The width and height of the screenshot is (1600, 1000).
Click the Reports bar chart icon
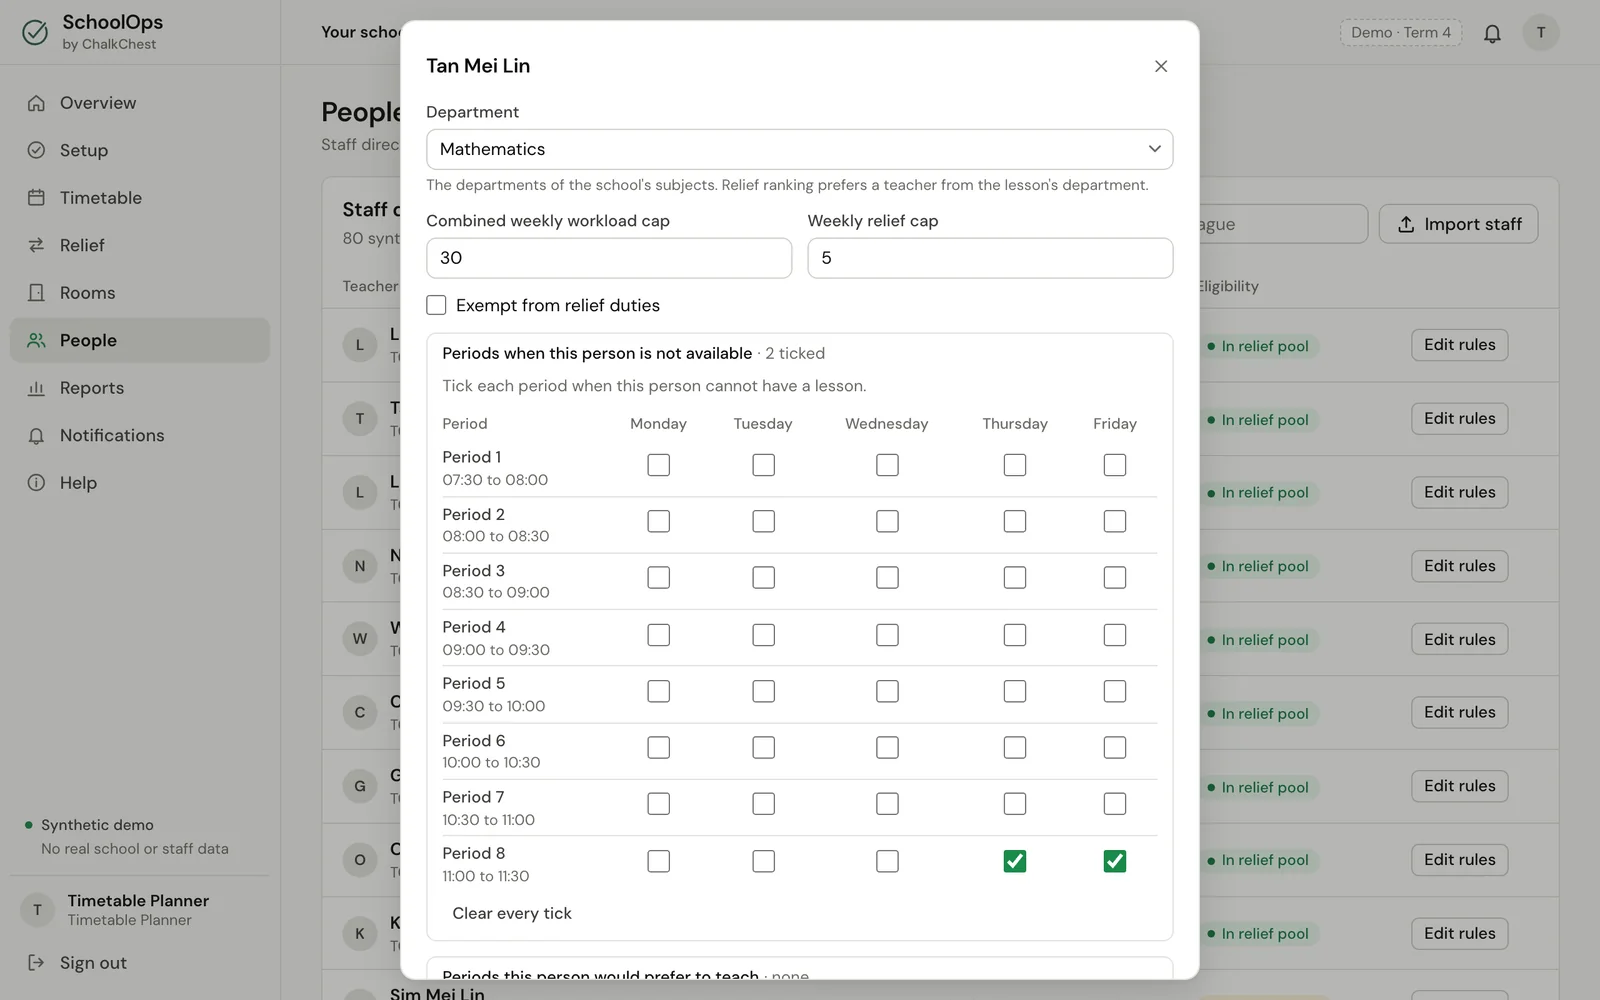36,388
